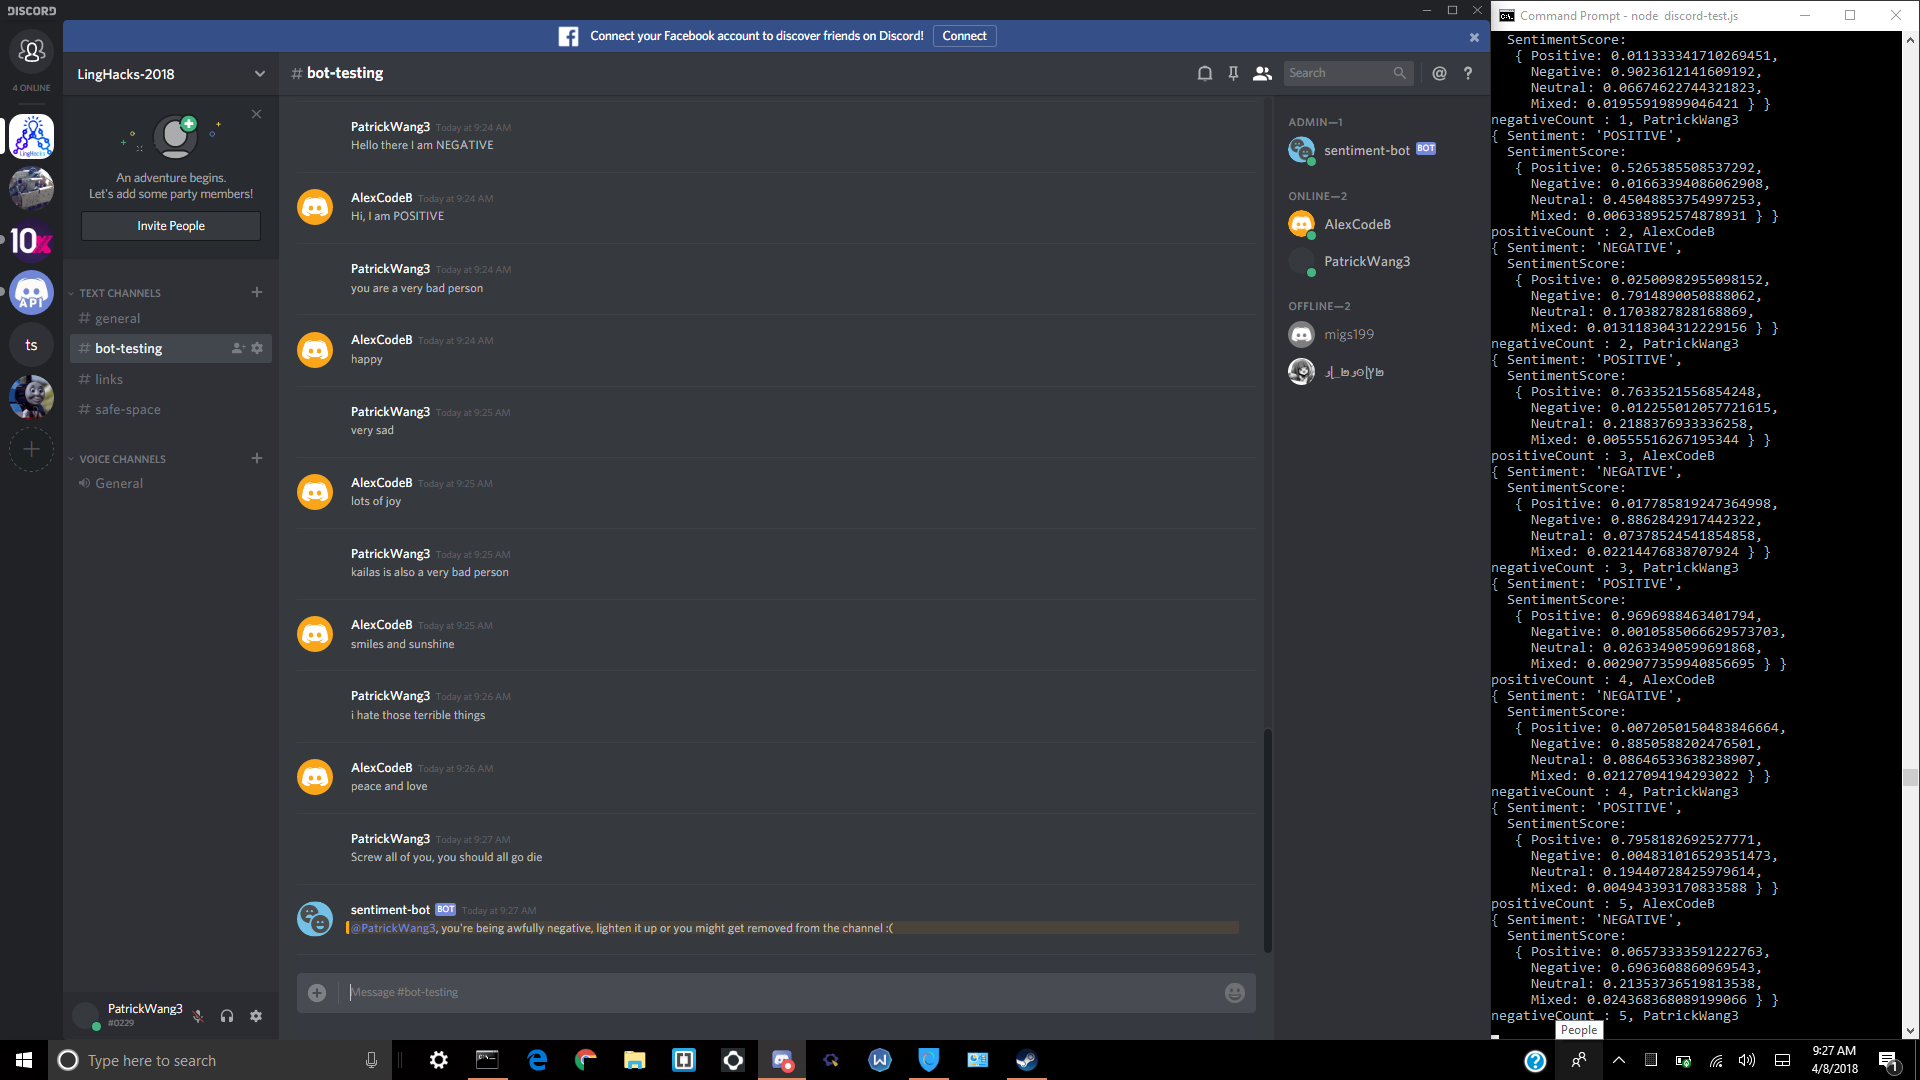
Task: Show pinned messages in bot-testing
Action: point(1233,73)
